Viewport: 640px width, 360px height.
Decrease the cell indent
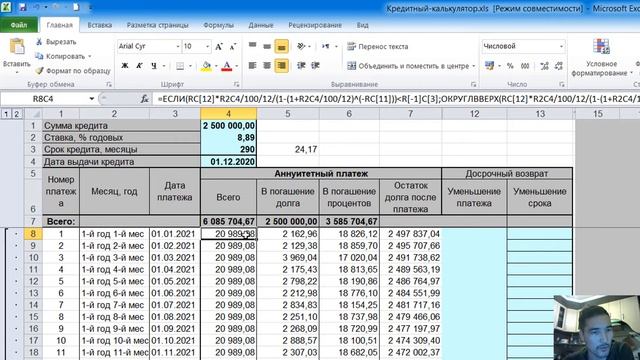click(301, 65)
